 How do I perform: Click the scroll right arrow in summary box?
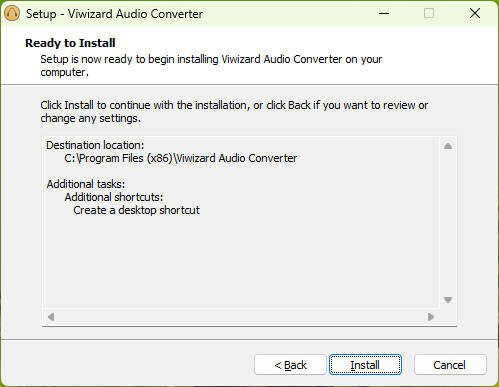coord(431,317)
